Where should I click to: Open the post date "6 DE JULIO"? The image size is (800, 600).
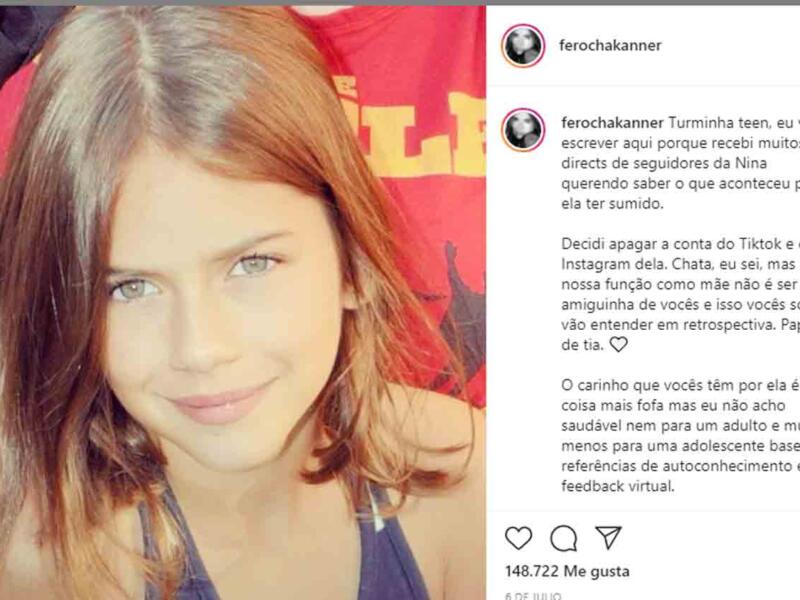(533, 596)
